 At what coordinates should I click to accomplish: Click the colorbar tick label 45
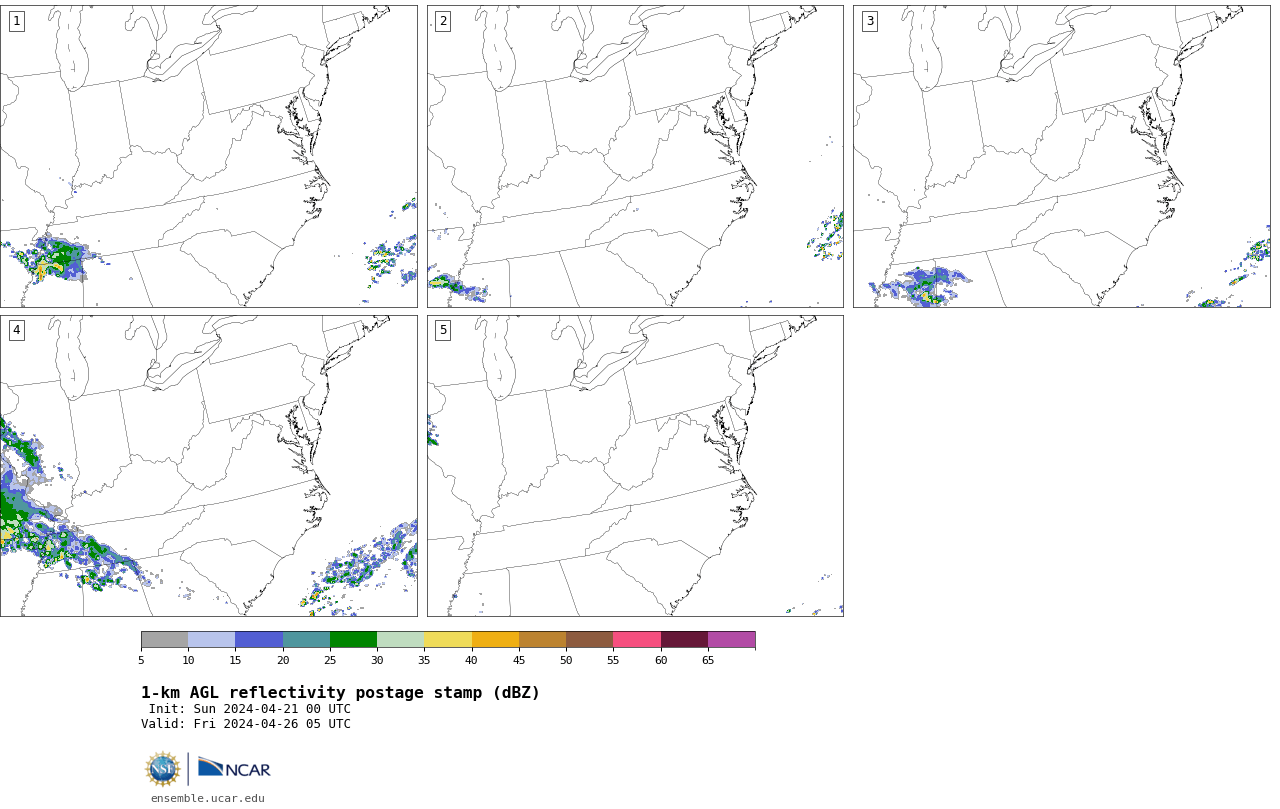(519, 660)
